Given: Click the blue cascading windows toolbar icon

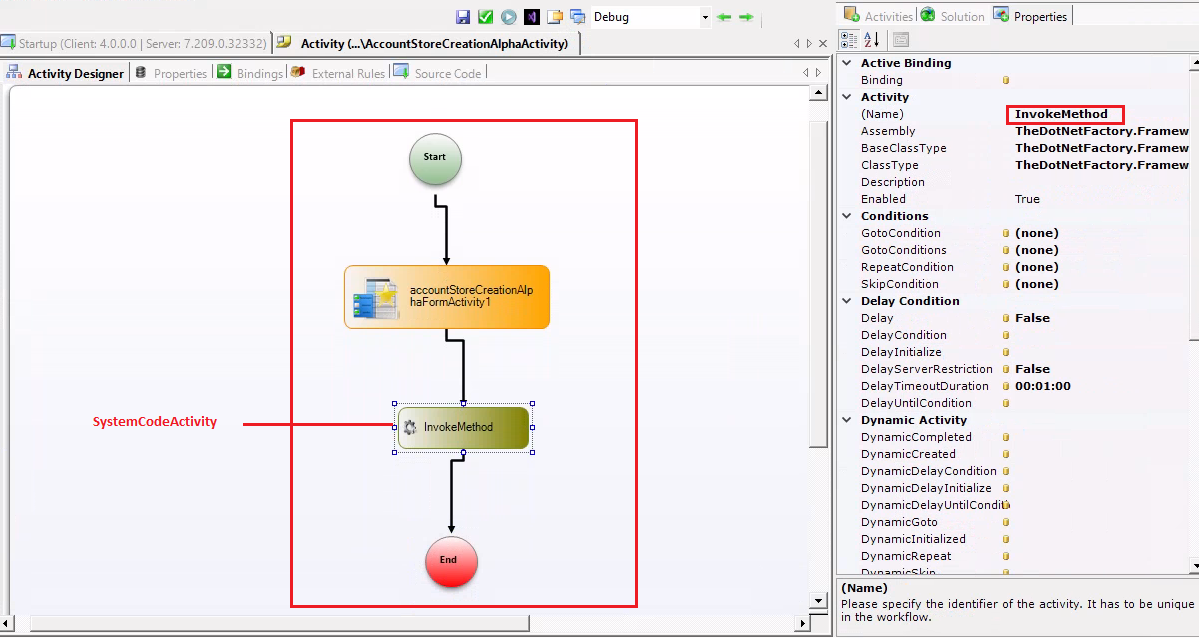Looking at the screenshot, I should tap(578, 17).
